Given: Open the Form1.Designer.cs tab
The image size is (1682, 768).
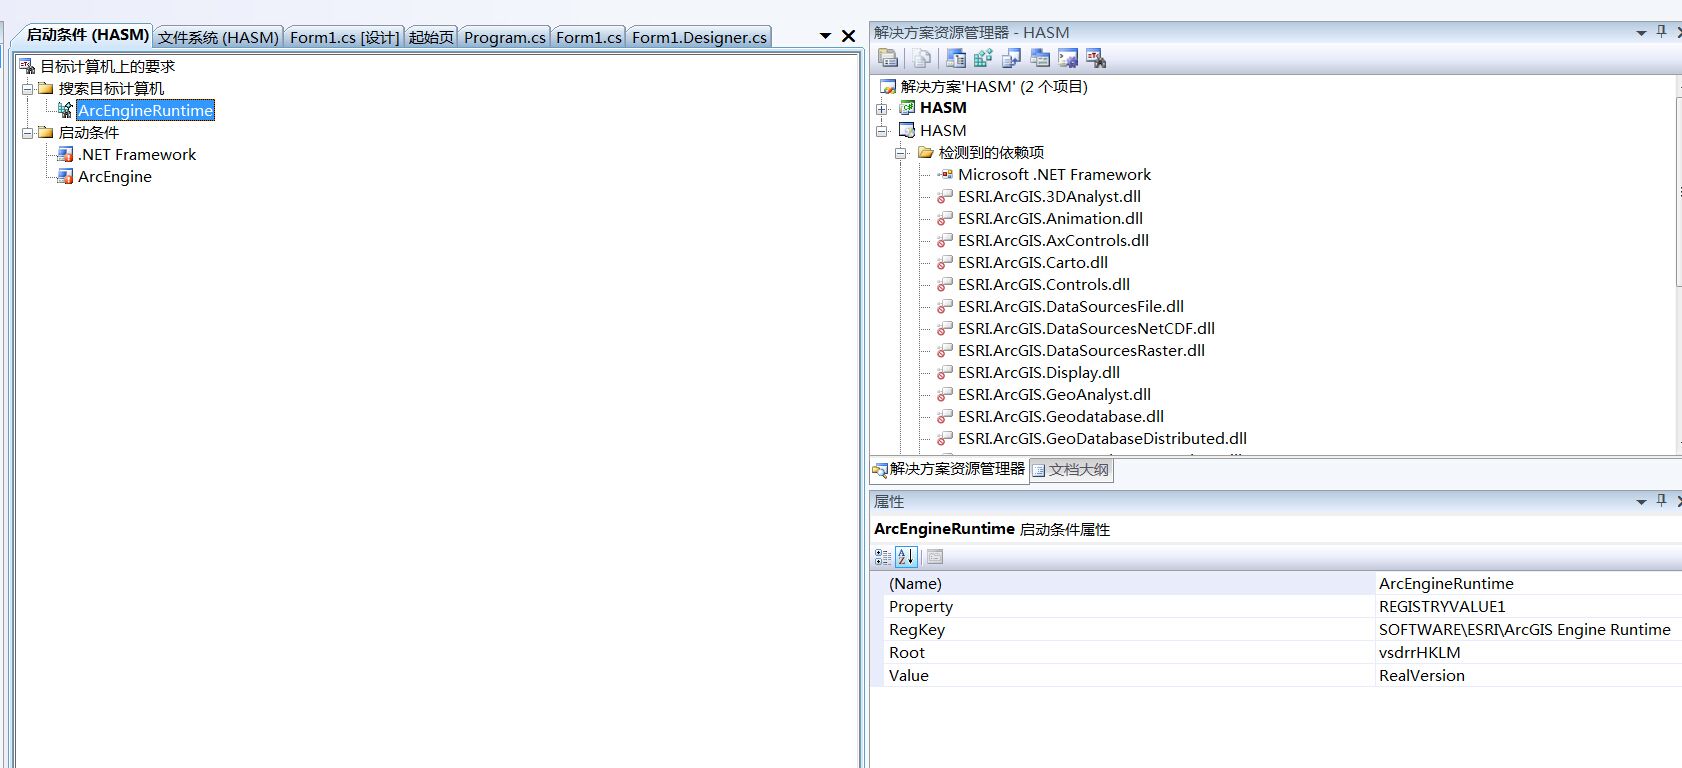Looking at the screenshot, I should (x=699, y=37).
